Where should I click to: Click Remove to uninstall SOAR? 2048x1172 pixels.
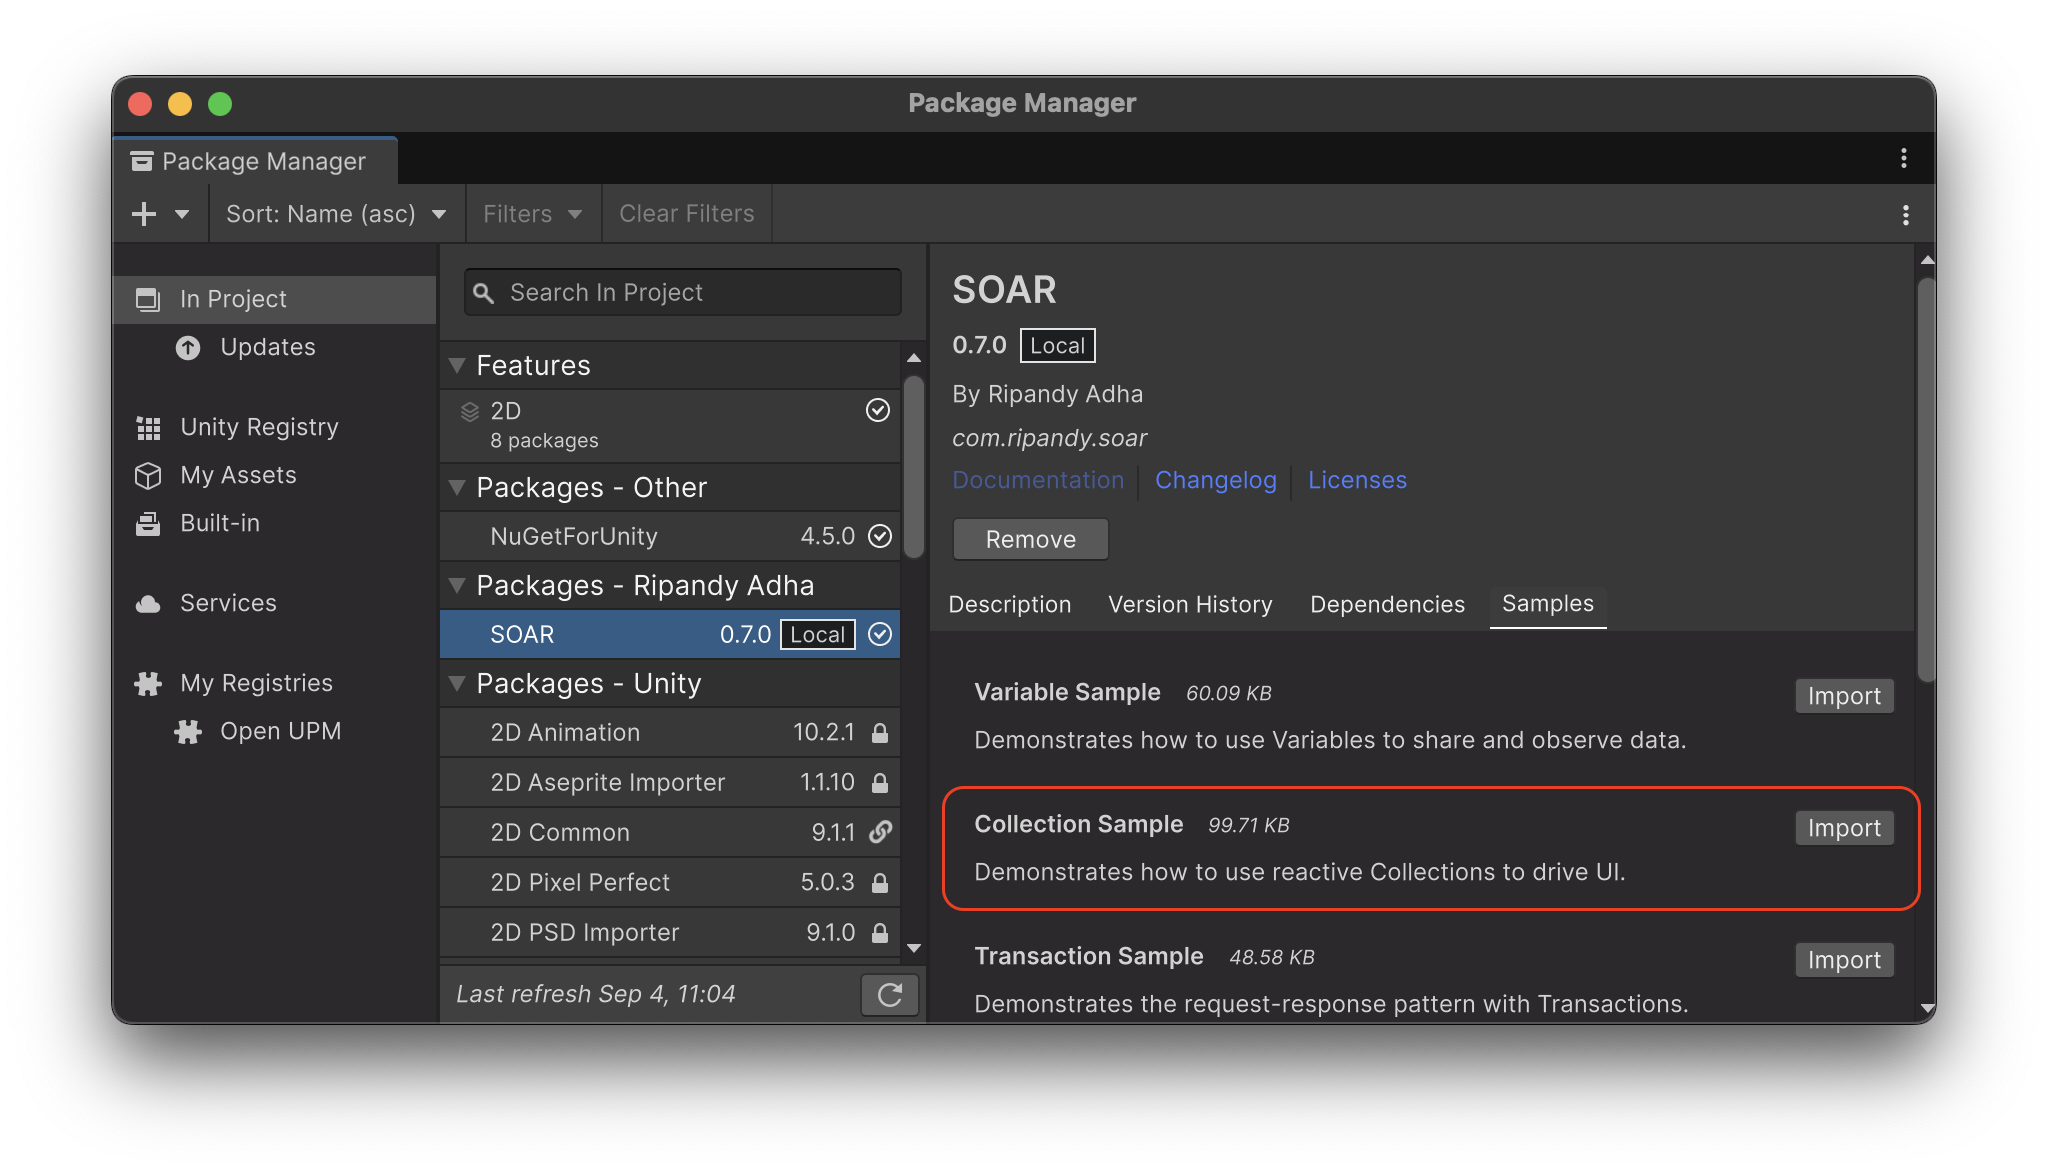click(x=1030, y=539)
